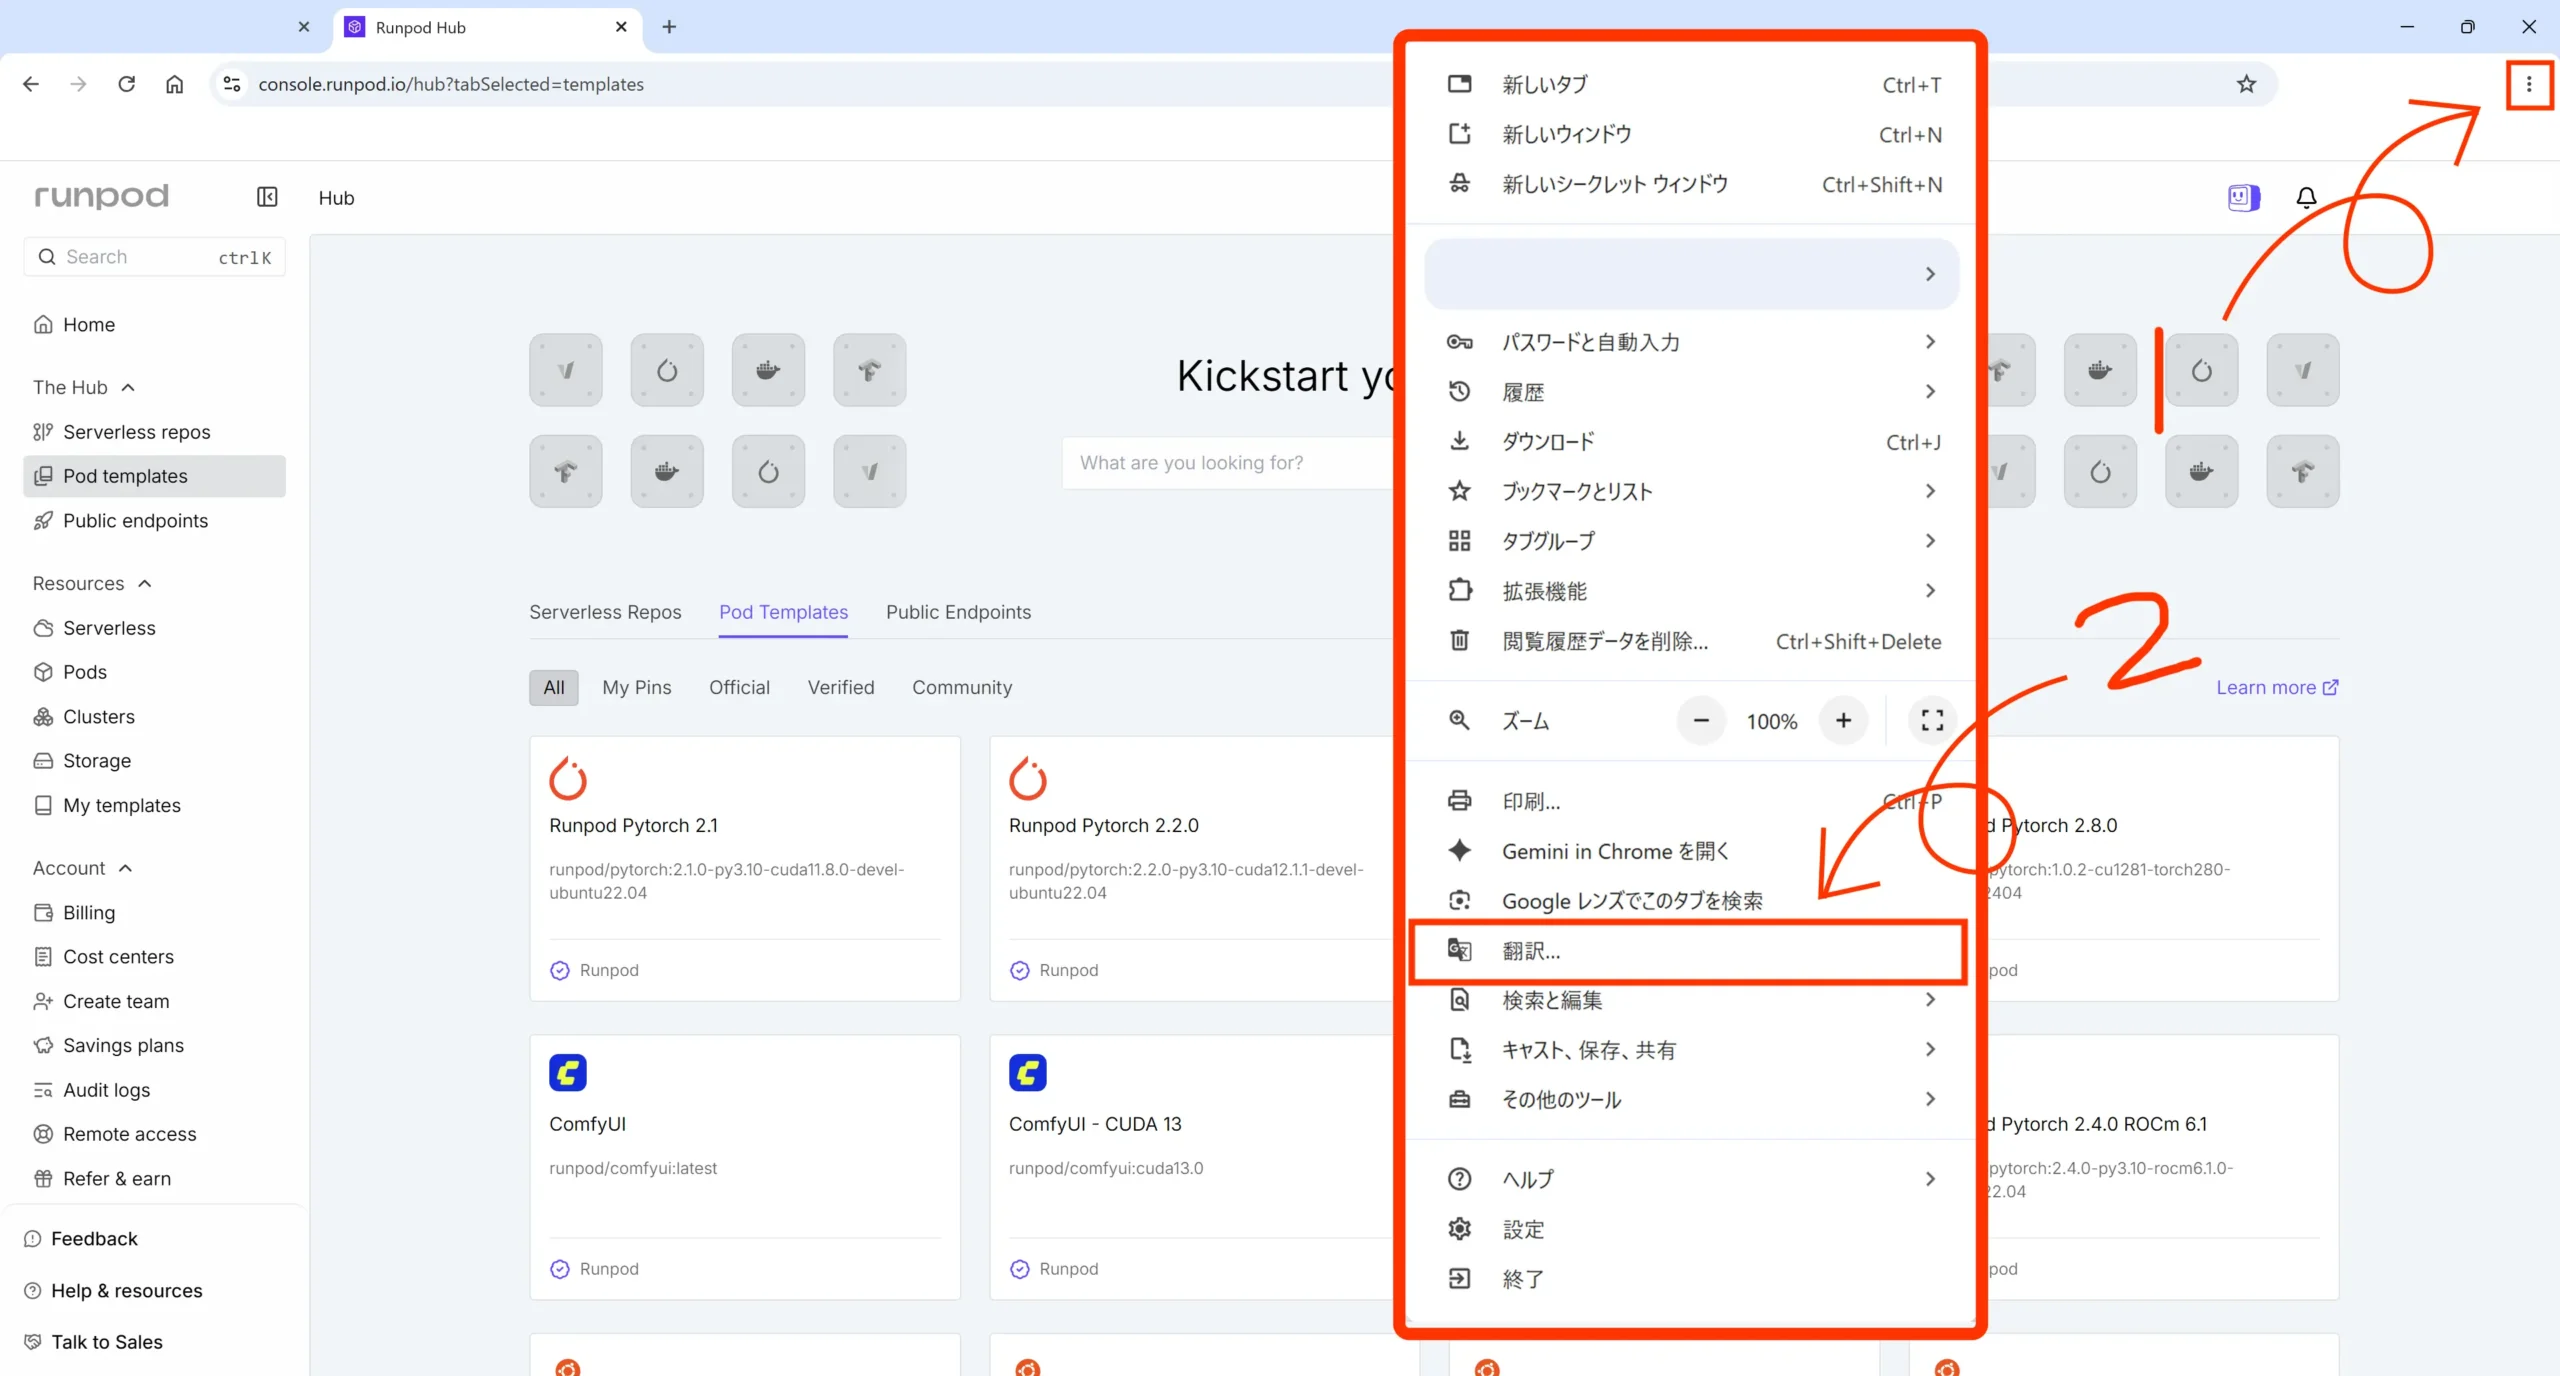Screen dimensions: 2560x1376
Task: Filter templates by Verified
Action: 841,687
